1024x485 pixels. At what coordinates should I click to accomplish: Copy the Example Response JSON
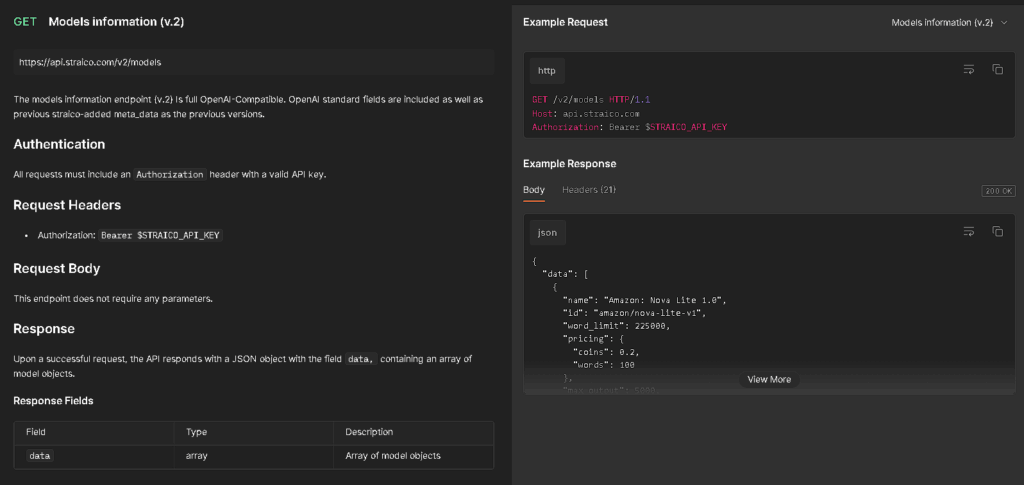[997, 231]
